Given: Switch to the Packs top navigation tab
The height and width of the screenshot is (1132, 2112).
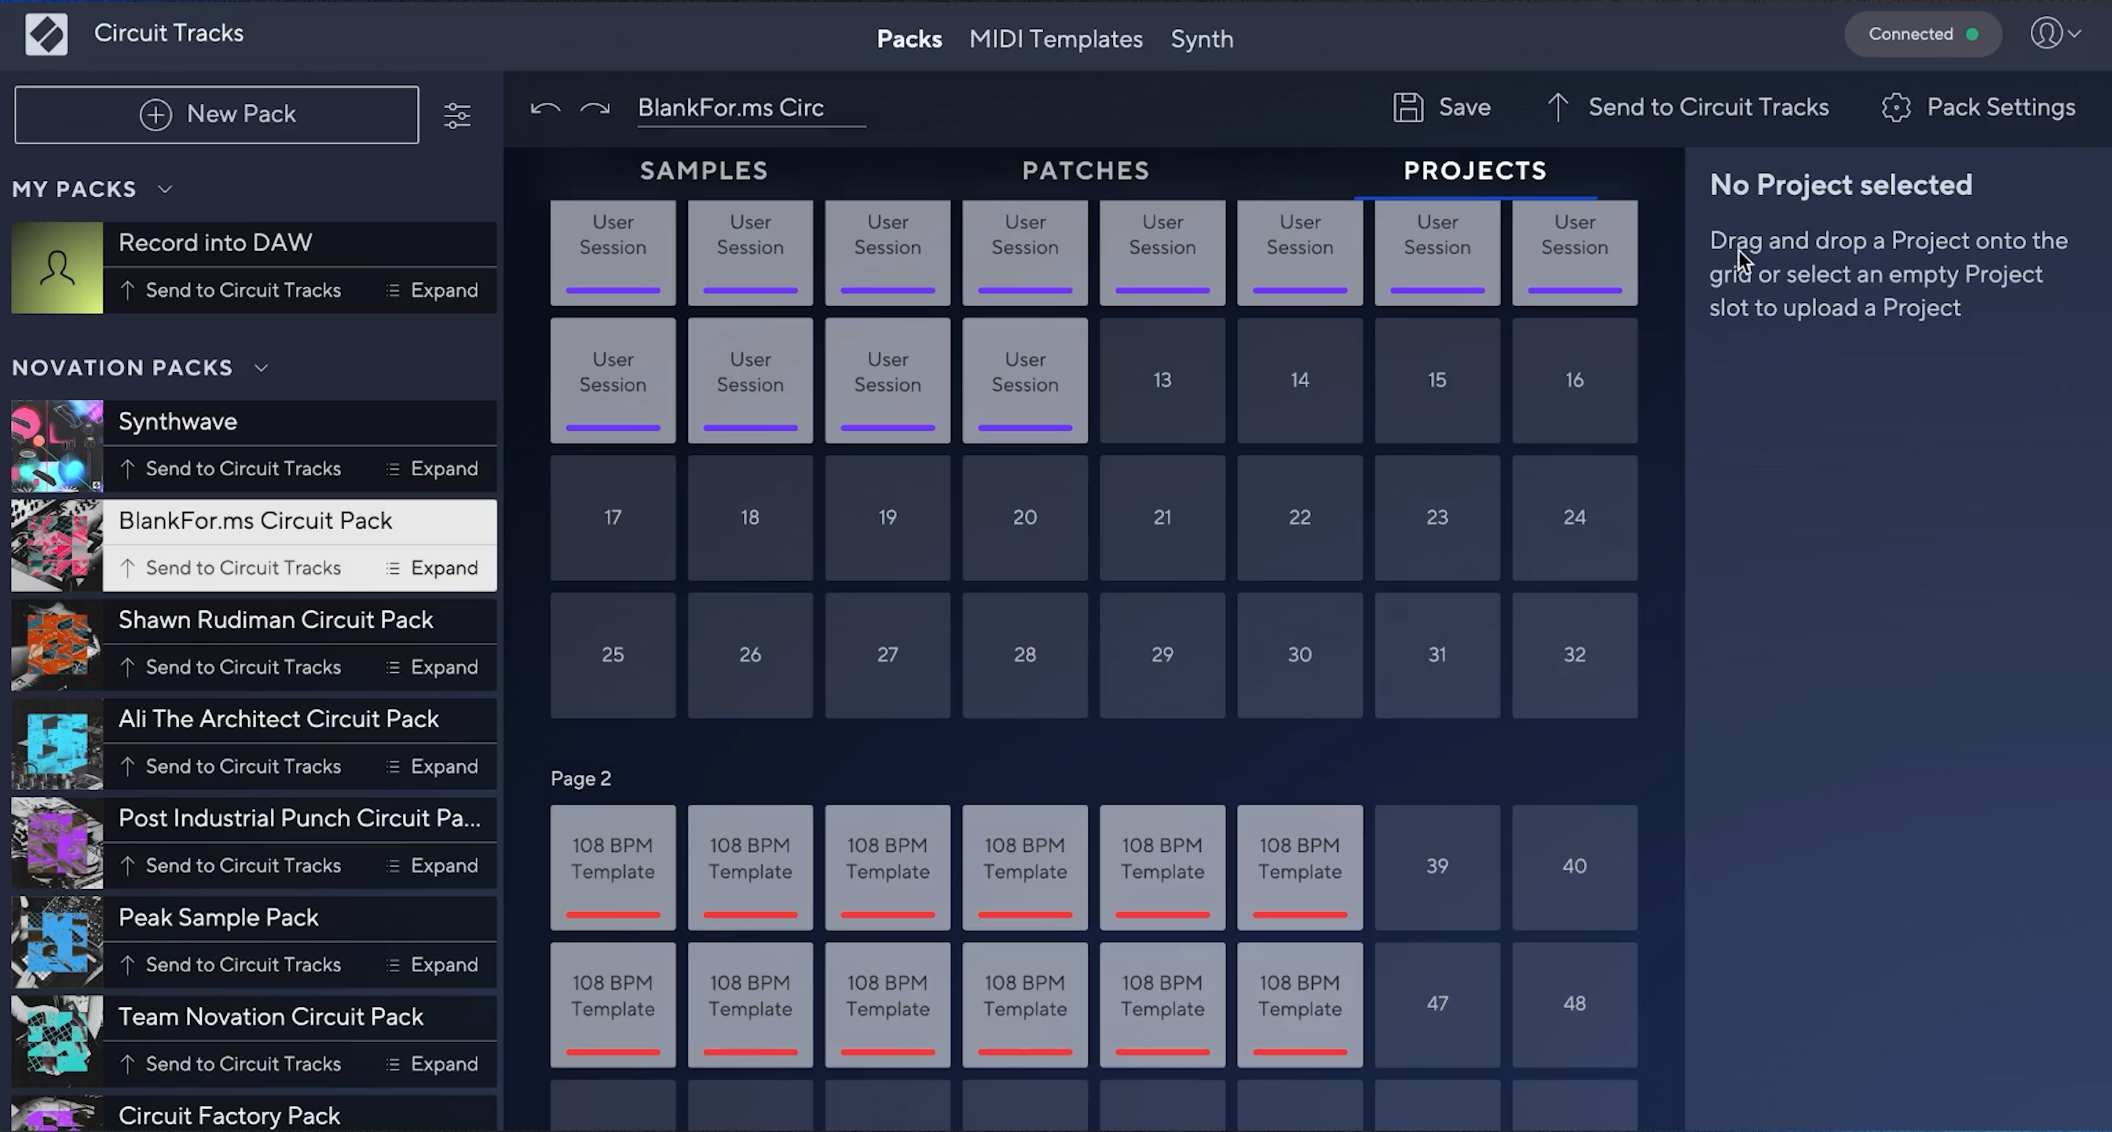Looking at the screenshot, I should (909, 39).
